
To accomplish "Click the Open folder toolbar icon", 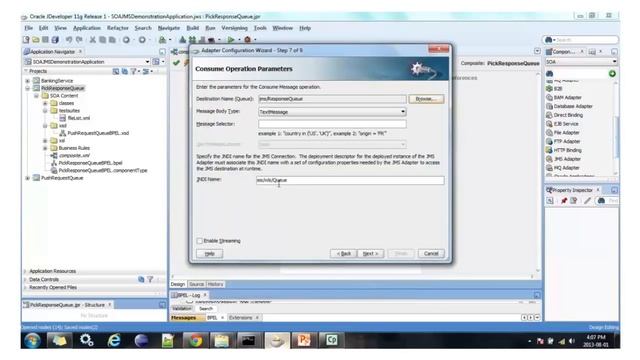I will click(36, 40).
